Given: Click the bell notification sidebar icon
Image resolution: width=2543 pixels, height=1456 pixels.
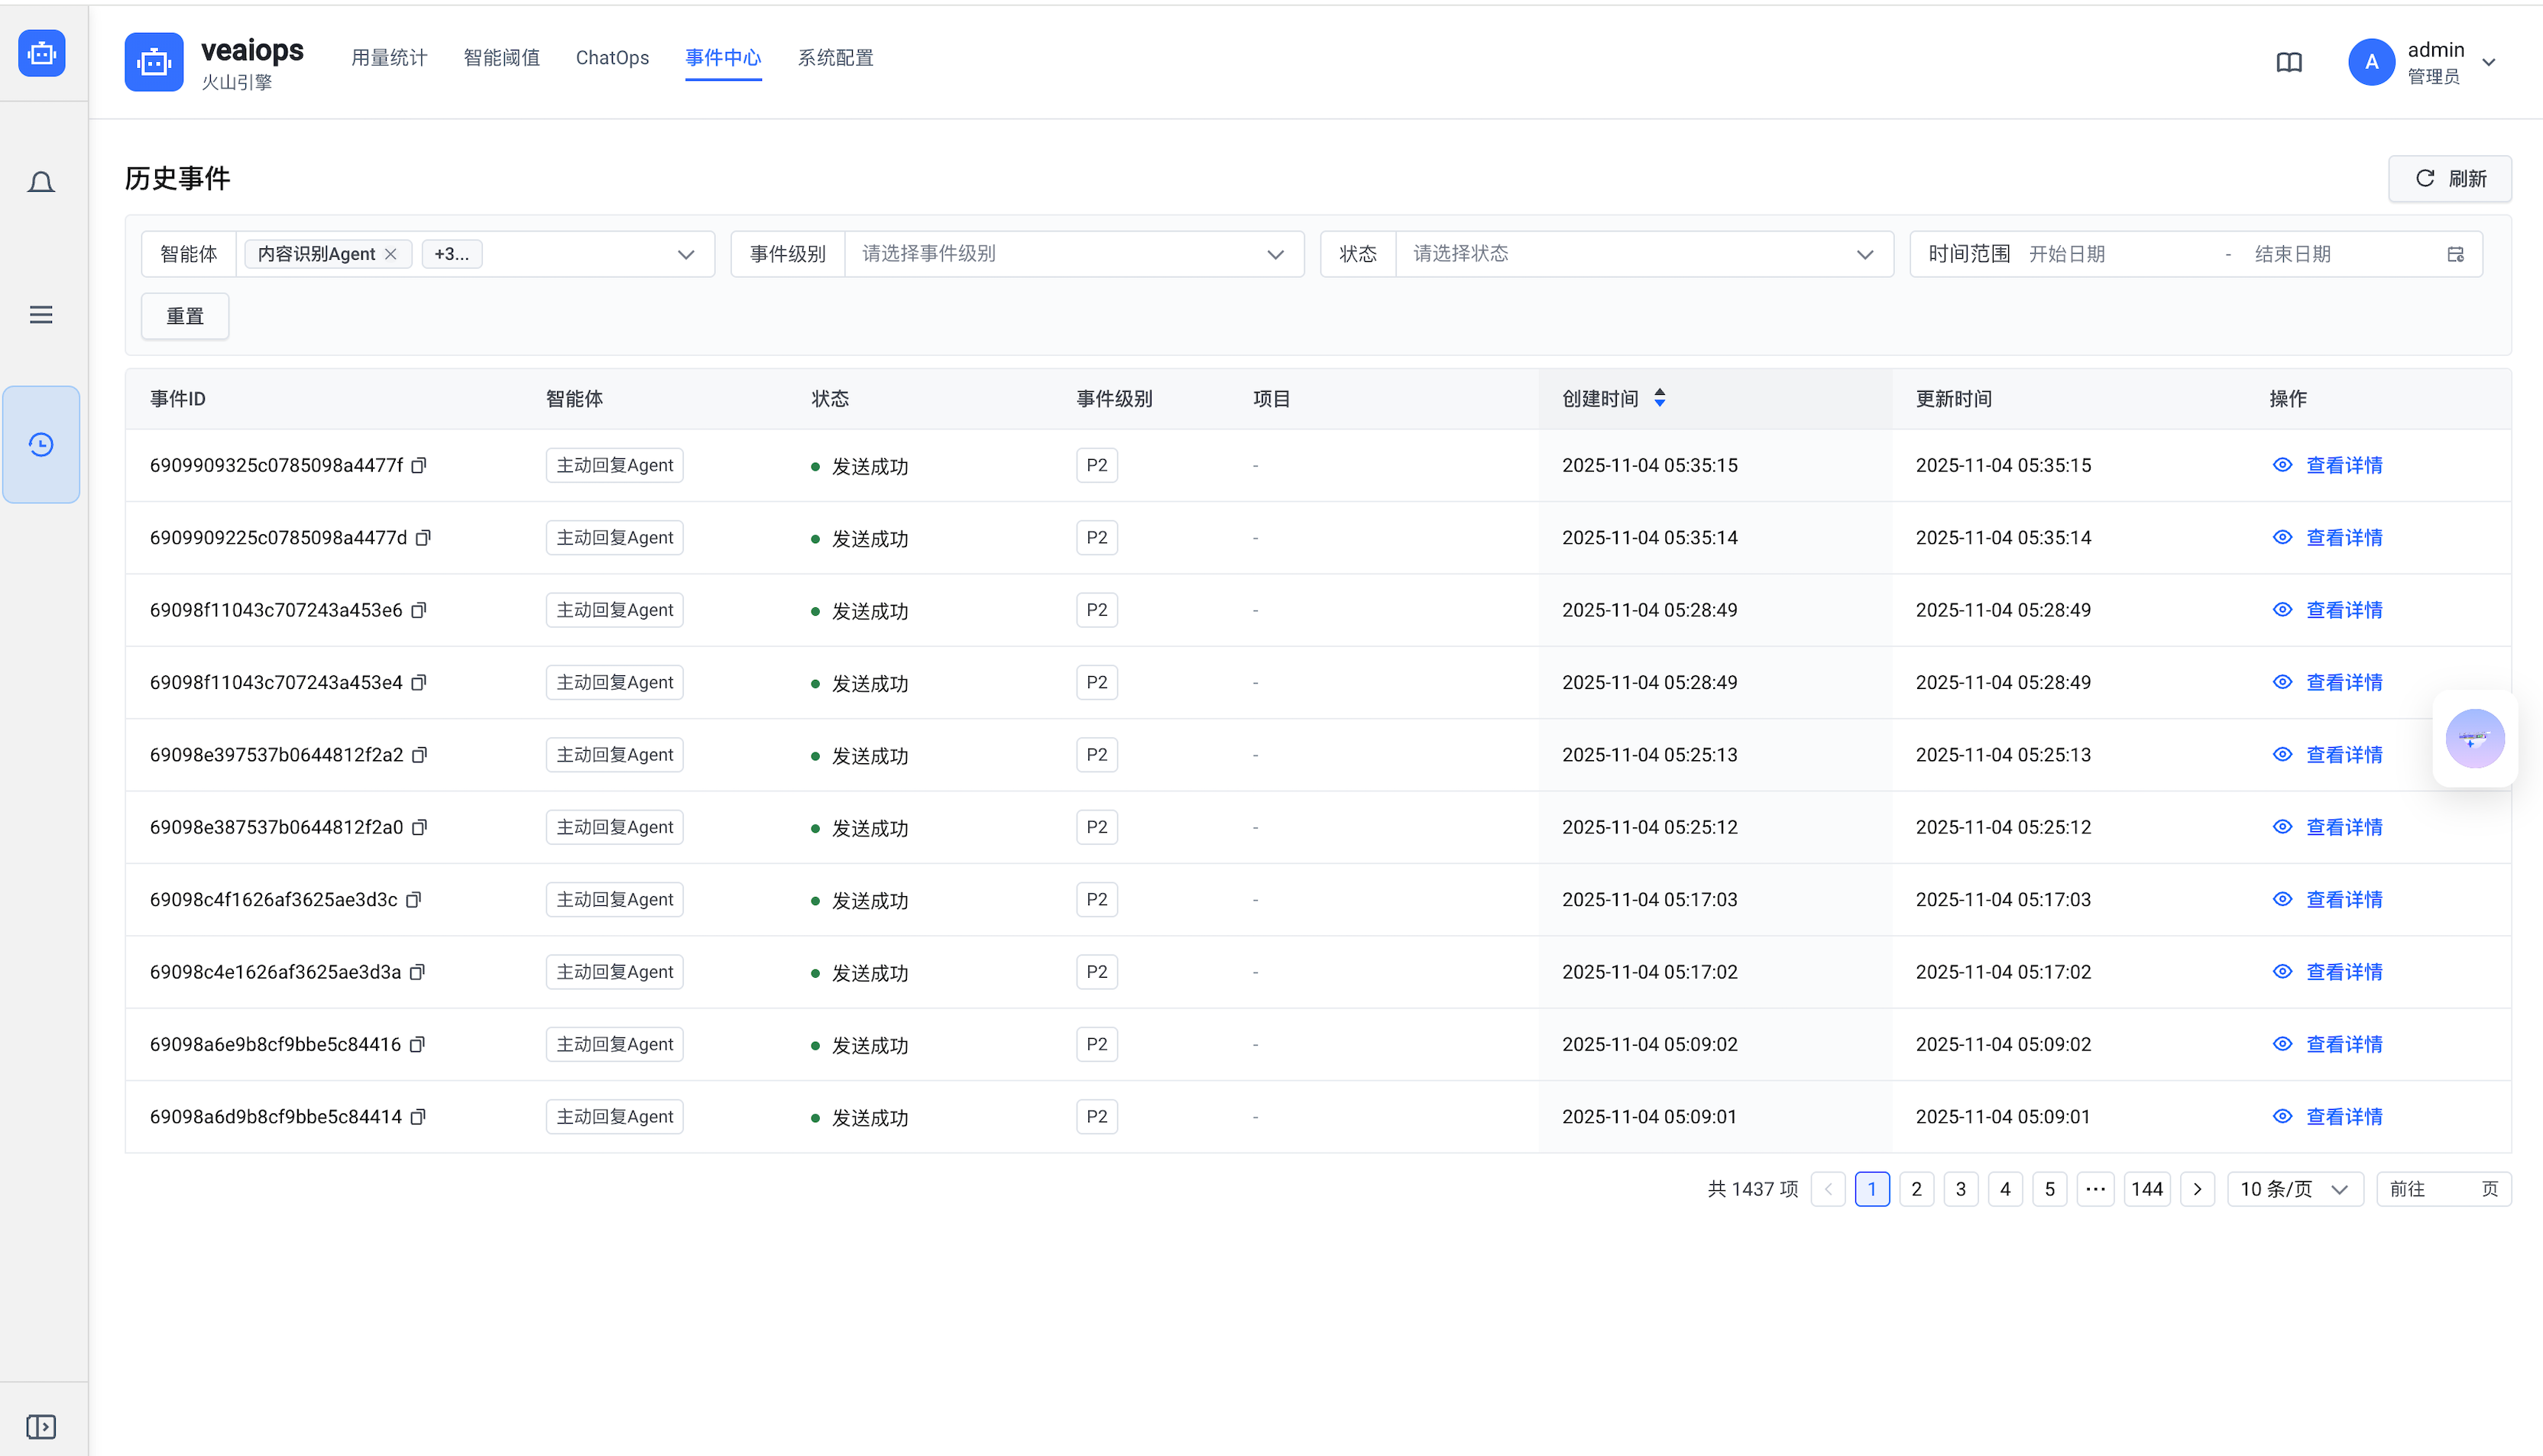Looking at the screenshot, I should point(41,183).
